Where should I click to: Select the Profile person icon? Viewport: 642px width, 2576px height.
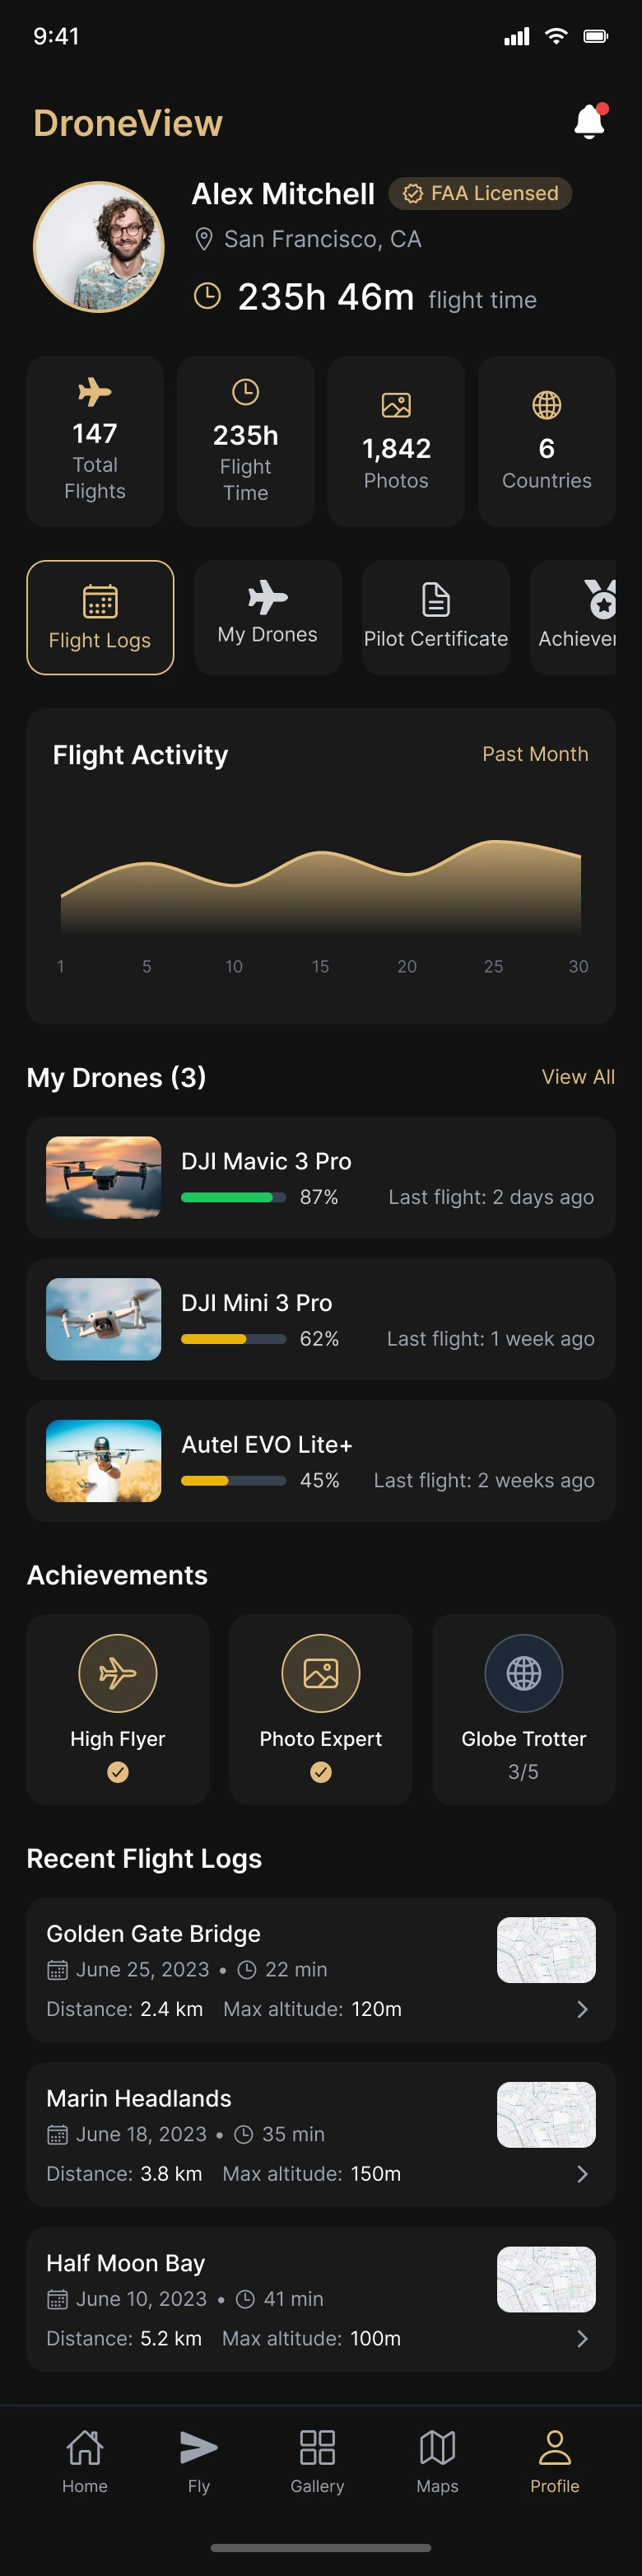(x=555, y=2447)
